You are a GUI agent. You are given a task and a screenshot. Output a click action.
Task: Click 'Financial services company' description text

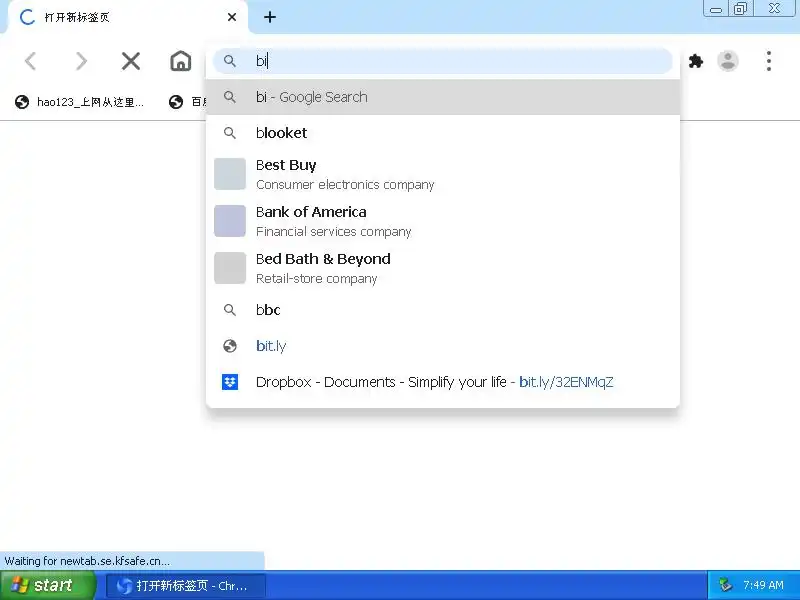click(x=333, y=232)
